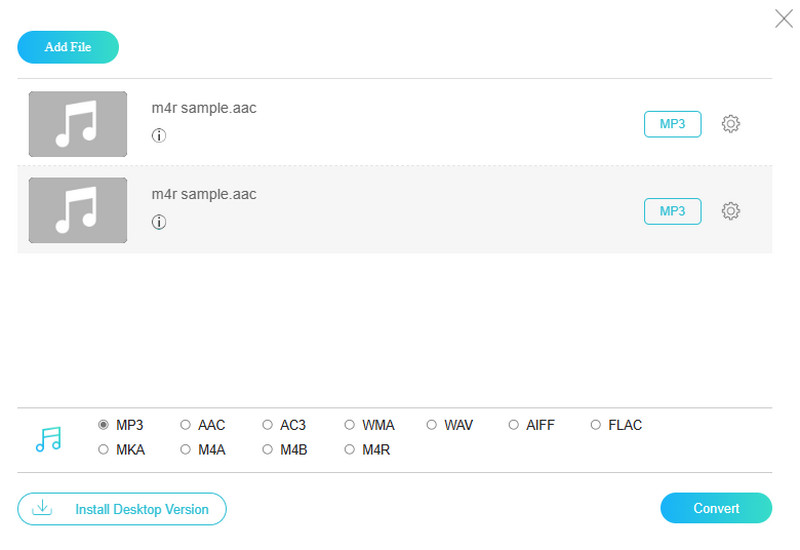Image resolution: width=800 pixels, height=550 pixels.
Task: Select the MP3 radio button
Action: pyautogui.click(x=103, y=425)
